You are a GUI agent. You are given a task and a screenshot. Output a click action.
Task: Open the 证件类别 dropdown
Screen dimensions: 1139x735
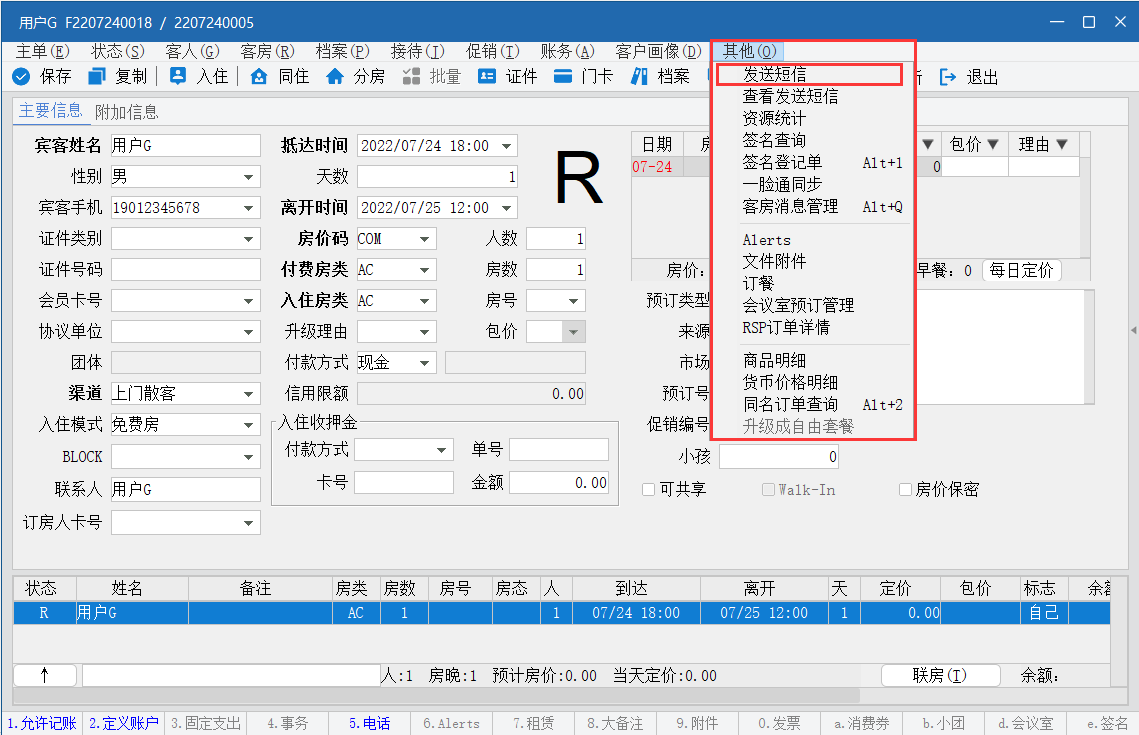coord(248,239)
